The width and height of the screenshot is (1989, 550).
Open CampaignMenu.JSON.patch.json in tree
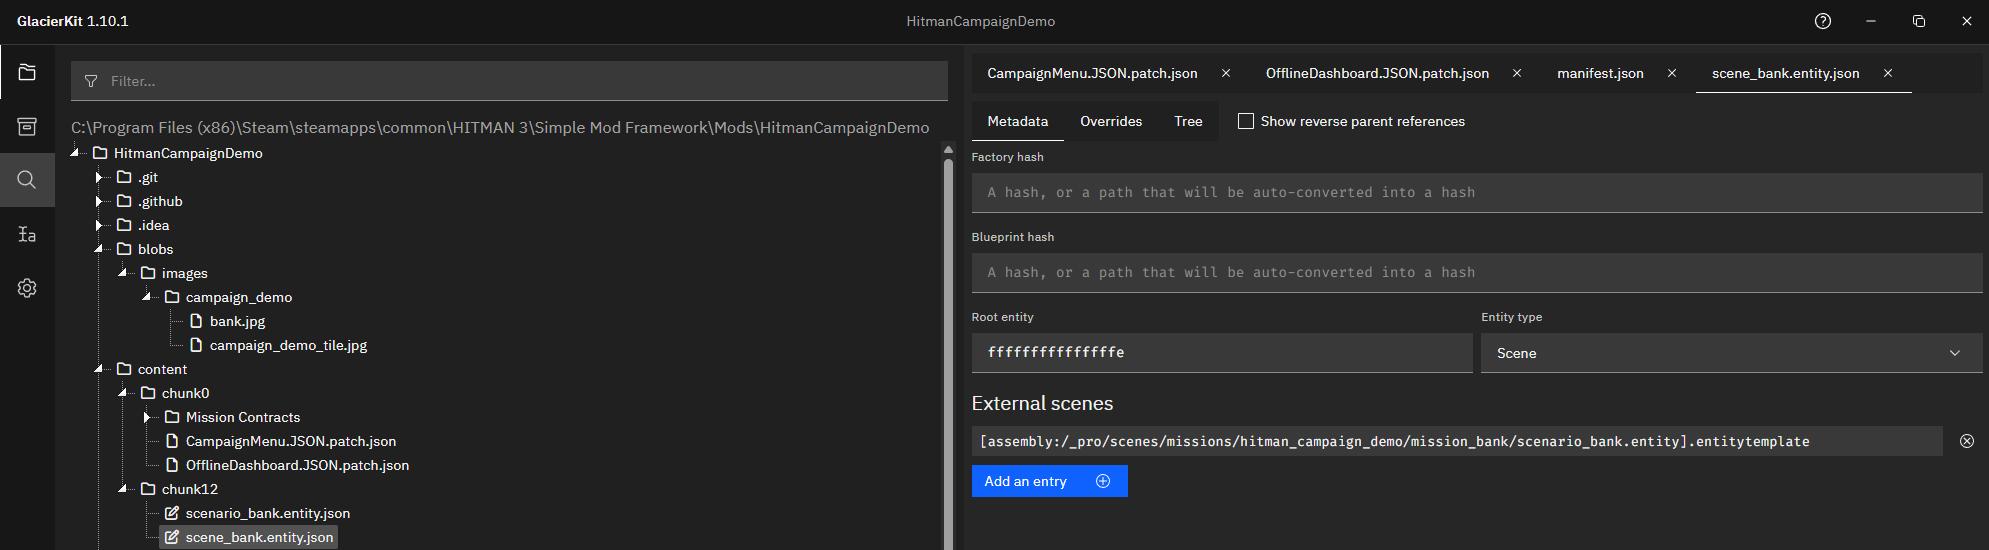pos(290,441)
